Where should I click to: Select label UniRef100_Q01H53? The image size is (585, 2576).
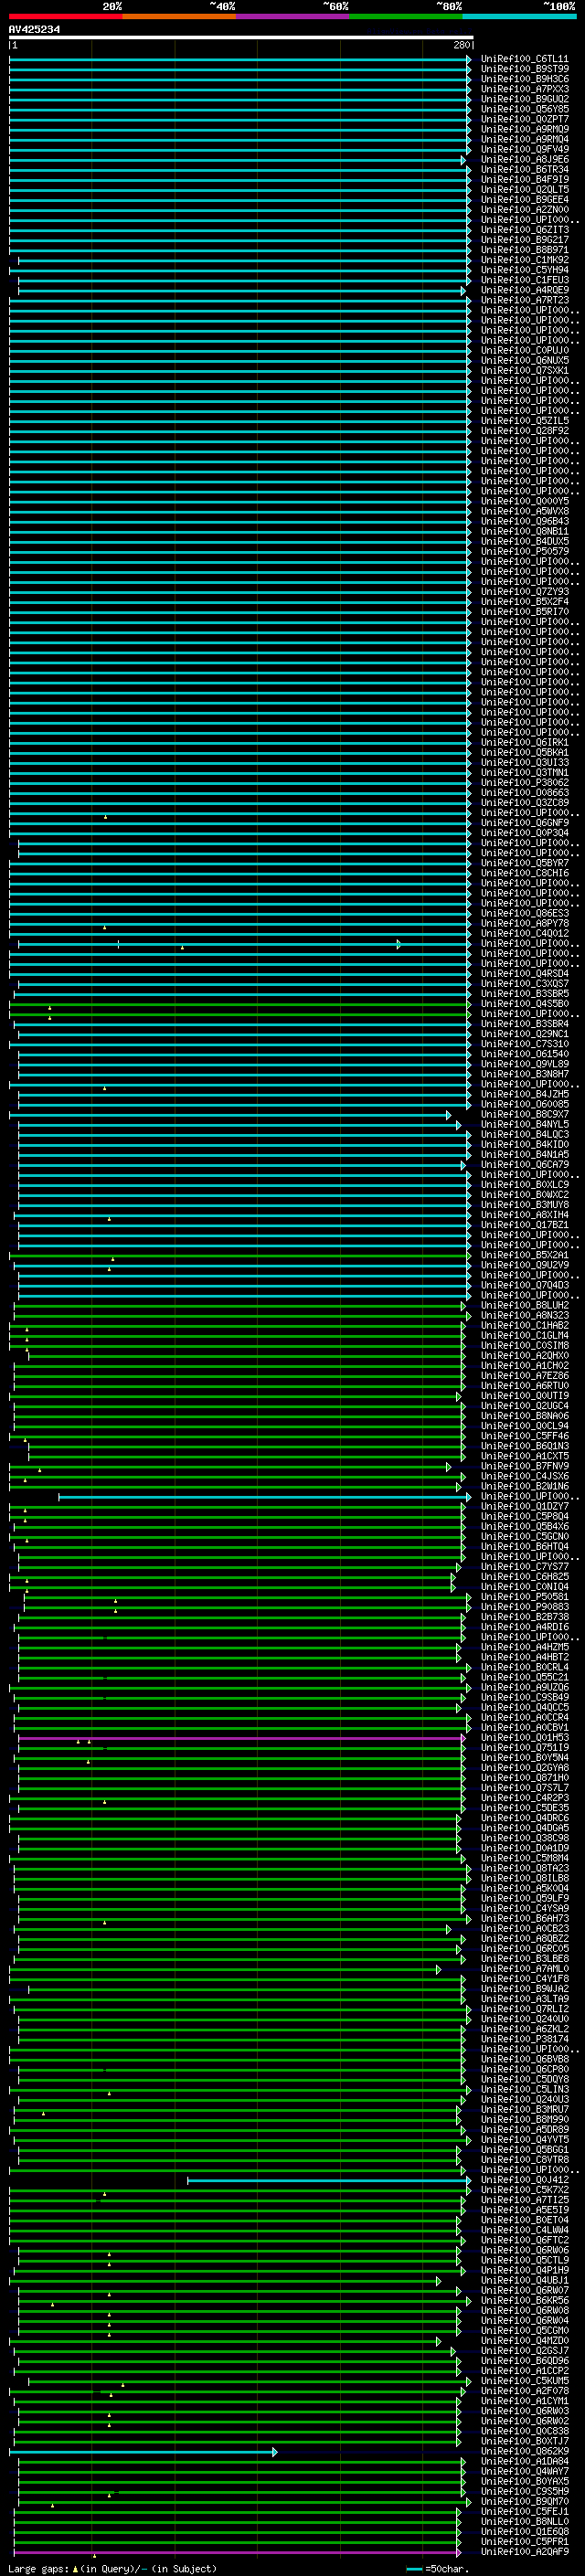(x=525, y=1738)
